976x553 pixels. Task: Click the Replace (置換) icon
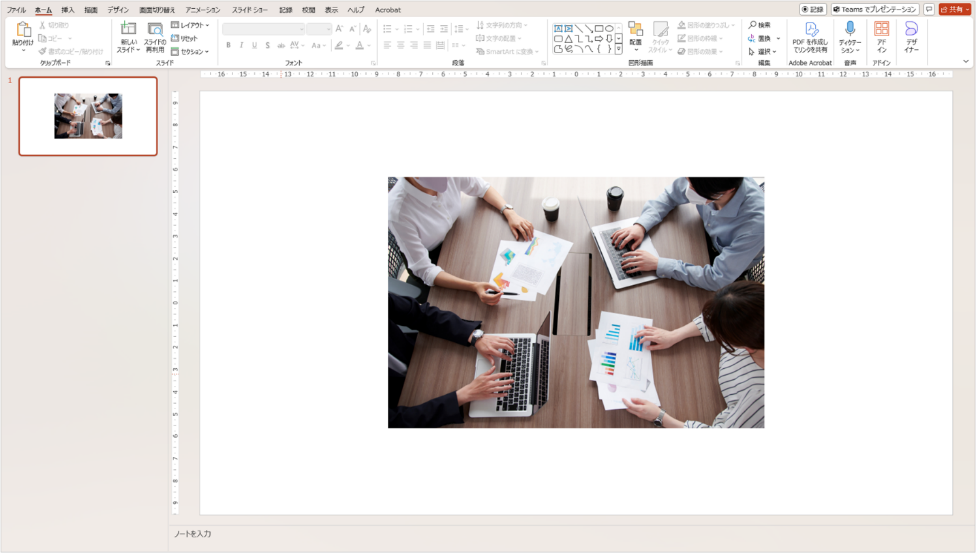click(x=752, y=38)
